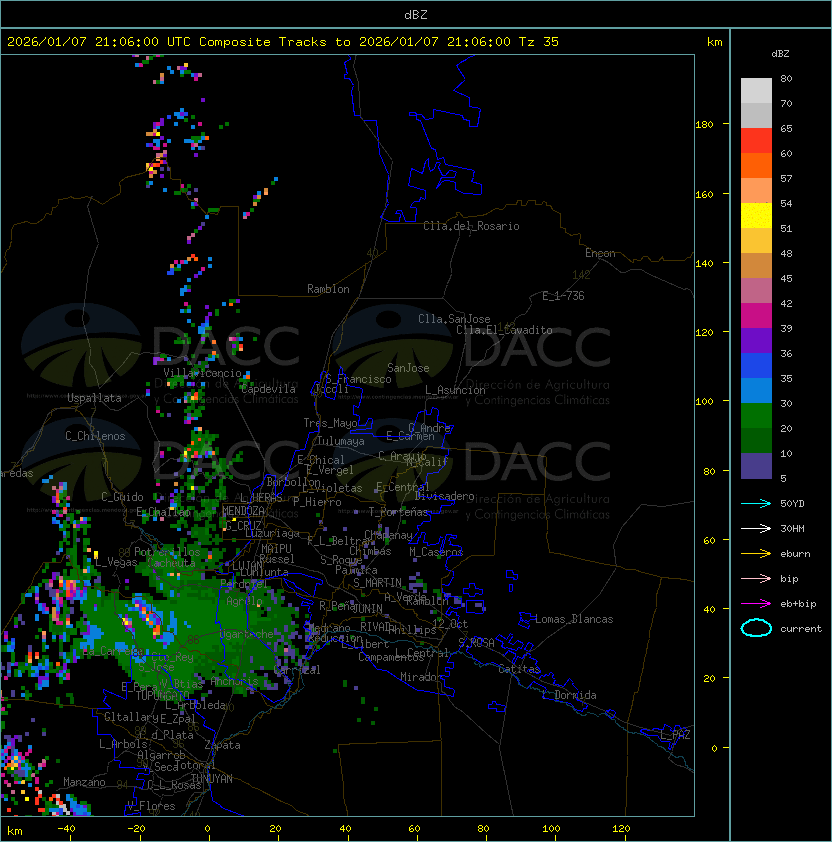This screenshot has width=832, height=842.
Task: Click the 'TUNUYAN' city label
Action: pyautogui.click(x=212, y=779)
